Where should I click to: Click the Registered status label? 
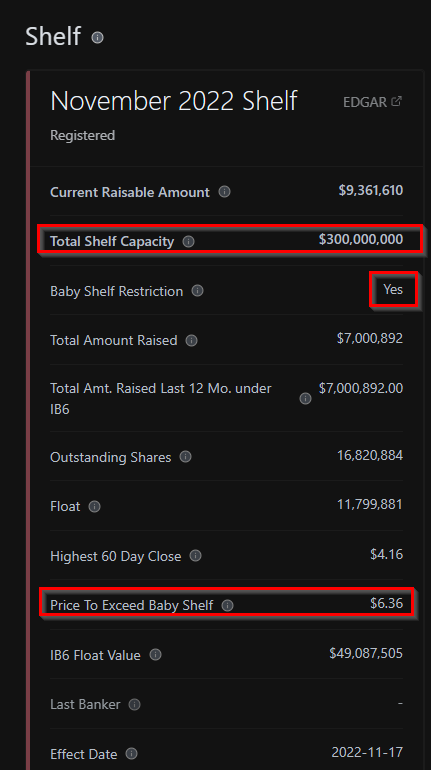point(82,136)
